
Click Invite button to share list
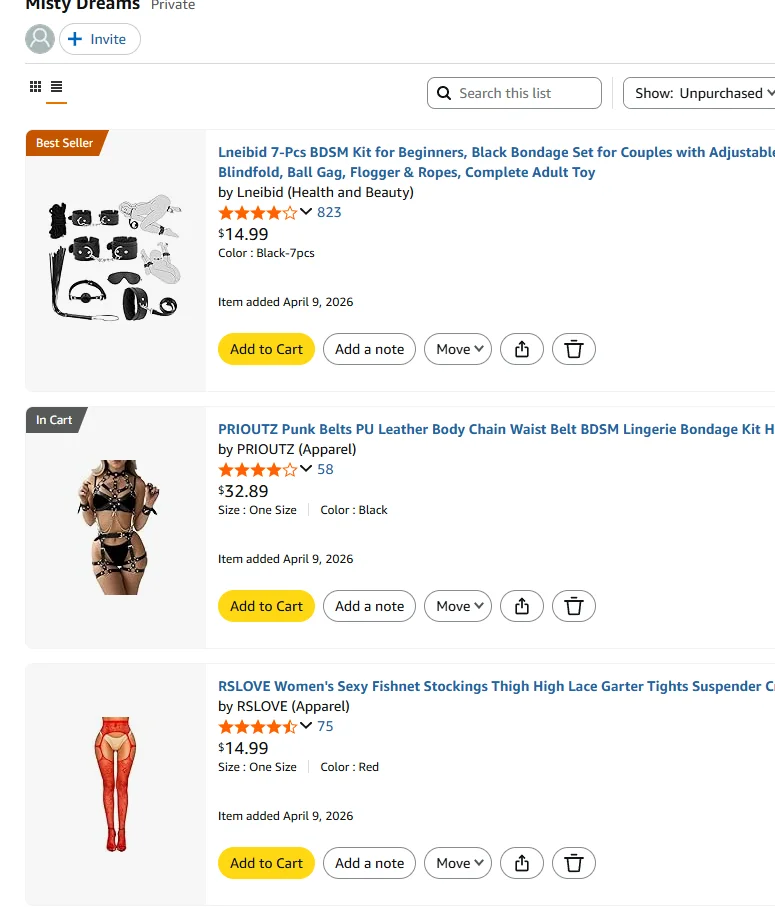coord(100,39)
